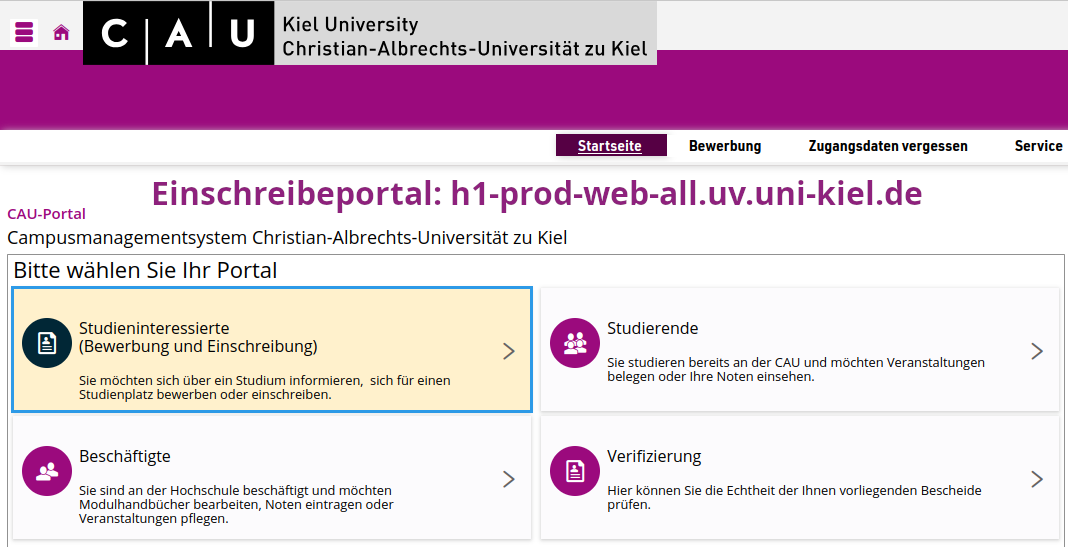Click 'Bitte wählen Sie Ihr Portal' heading

point(145,270)
